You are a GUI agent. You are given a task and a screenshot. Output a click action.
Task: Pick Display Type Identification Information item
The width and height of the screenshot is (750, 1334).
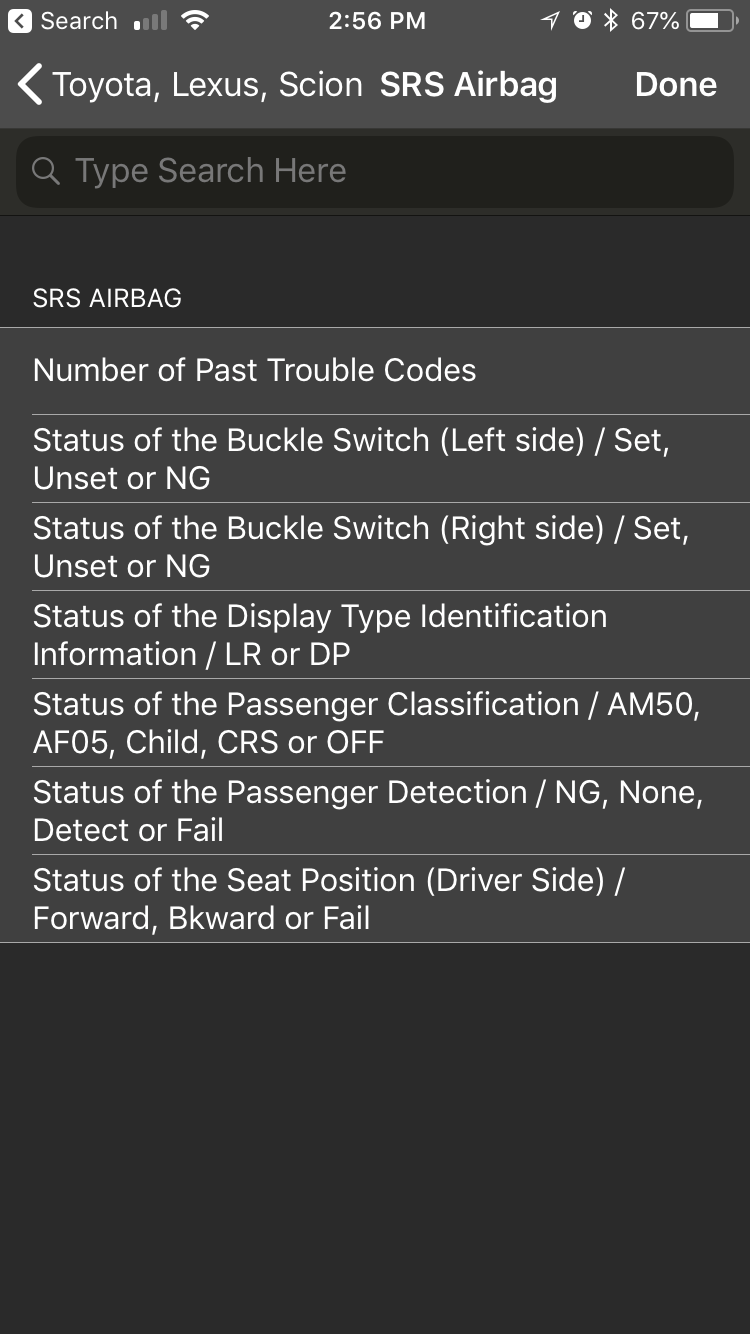[375, 635]
